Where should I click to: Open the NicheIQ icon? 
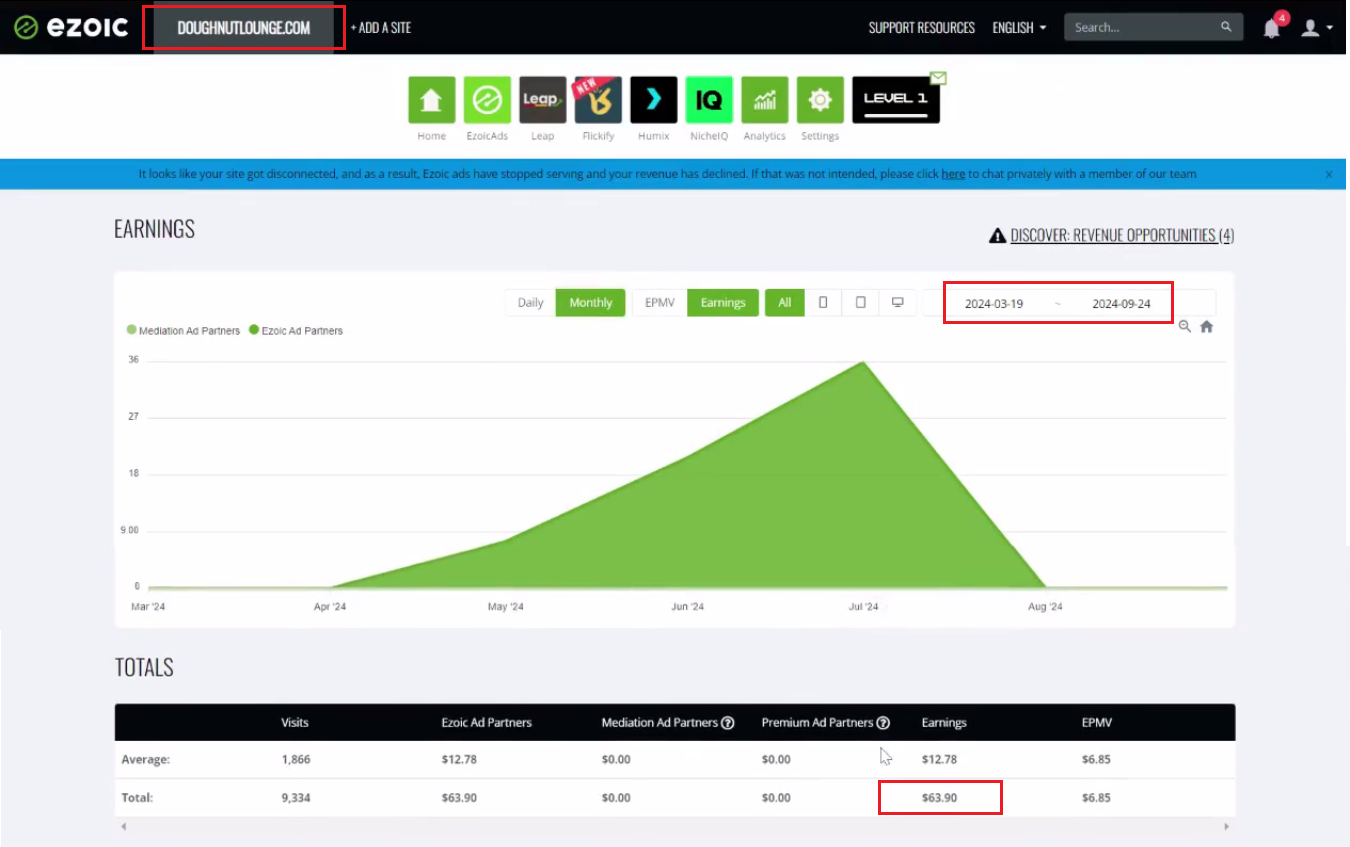tap(709, 100)
